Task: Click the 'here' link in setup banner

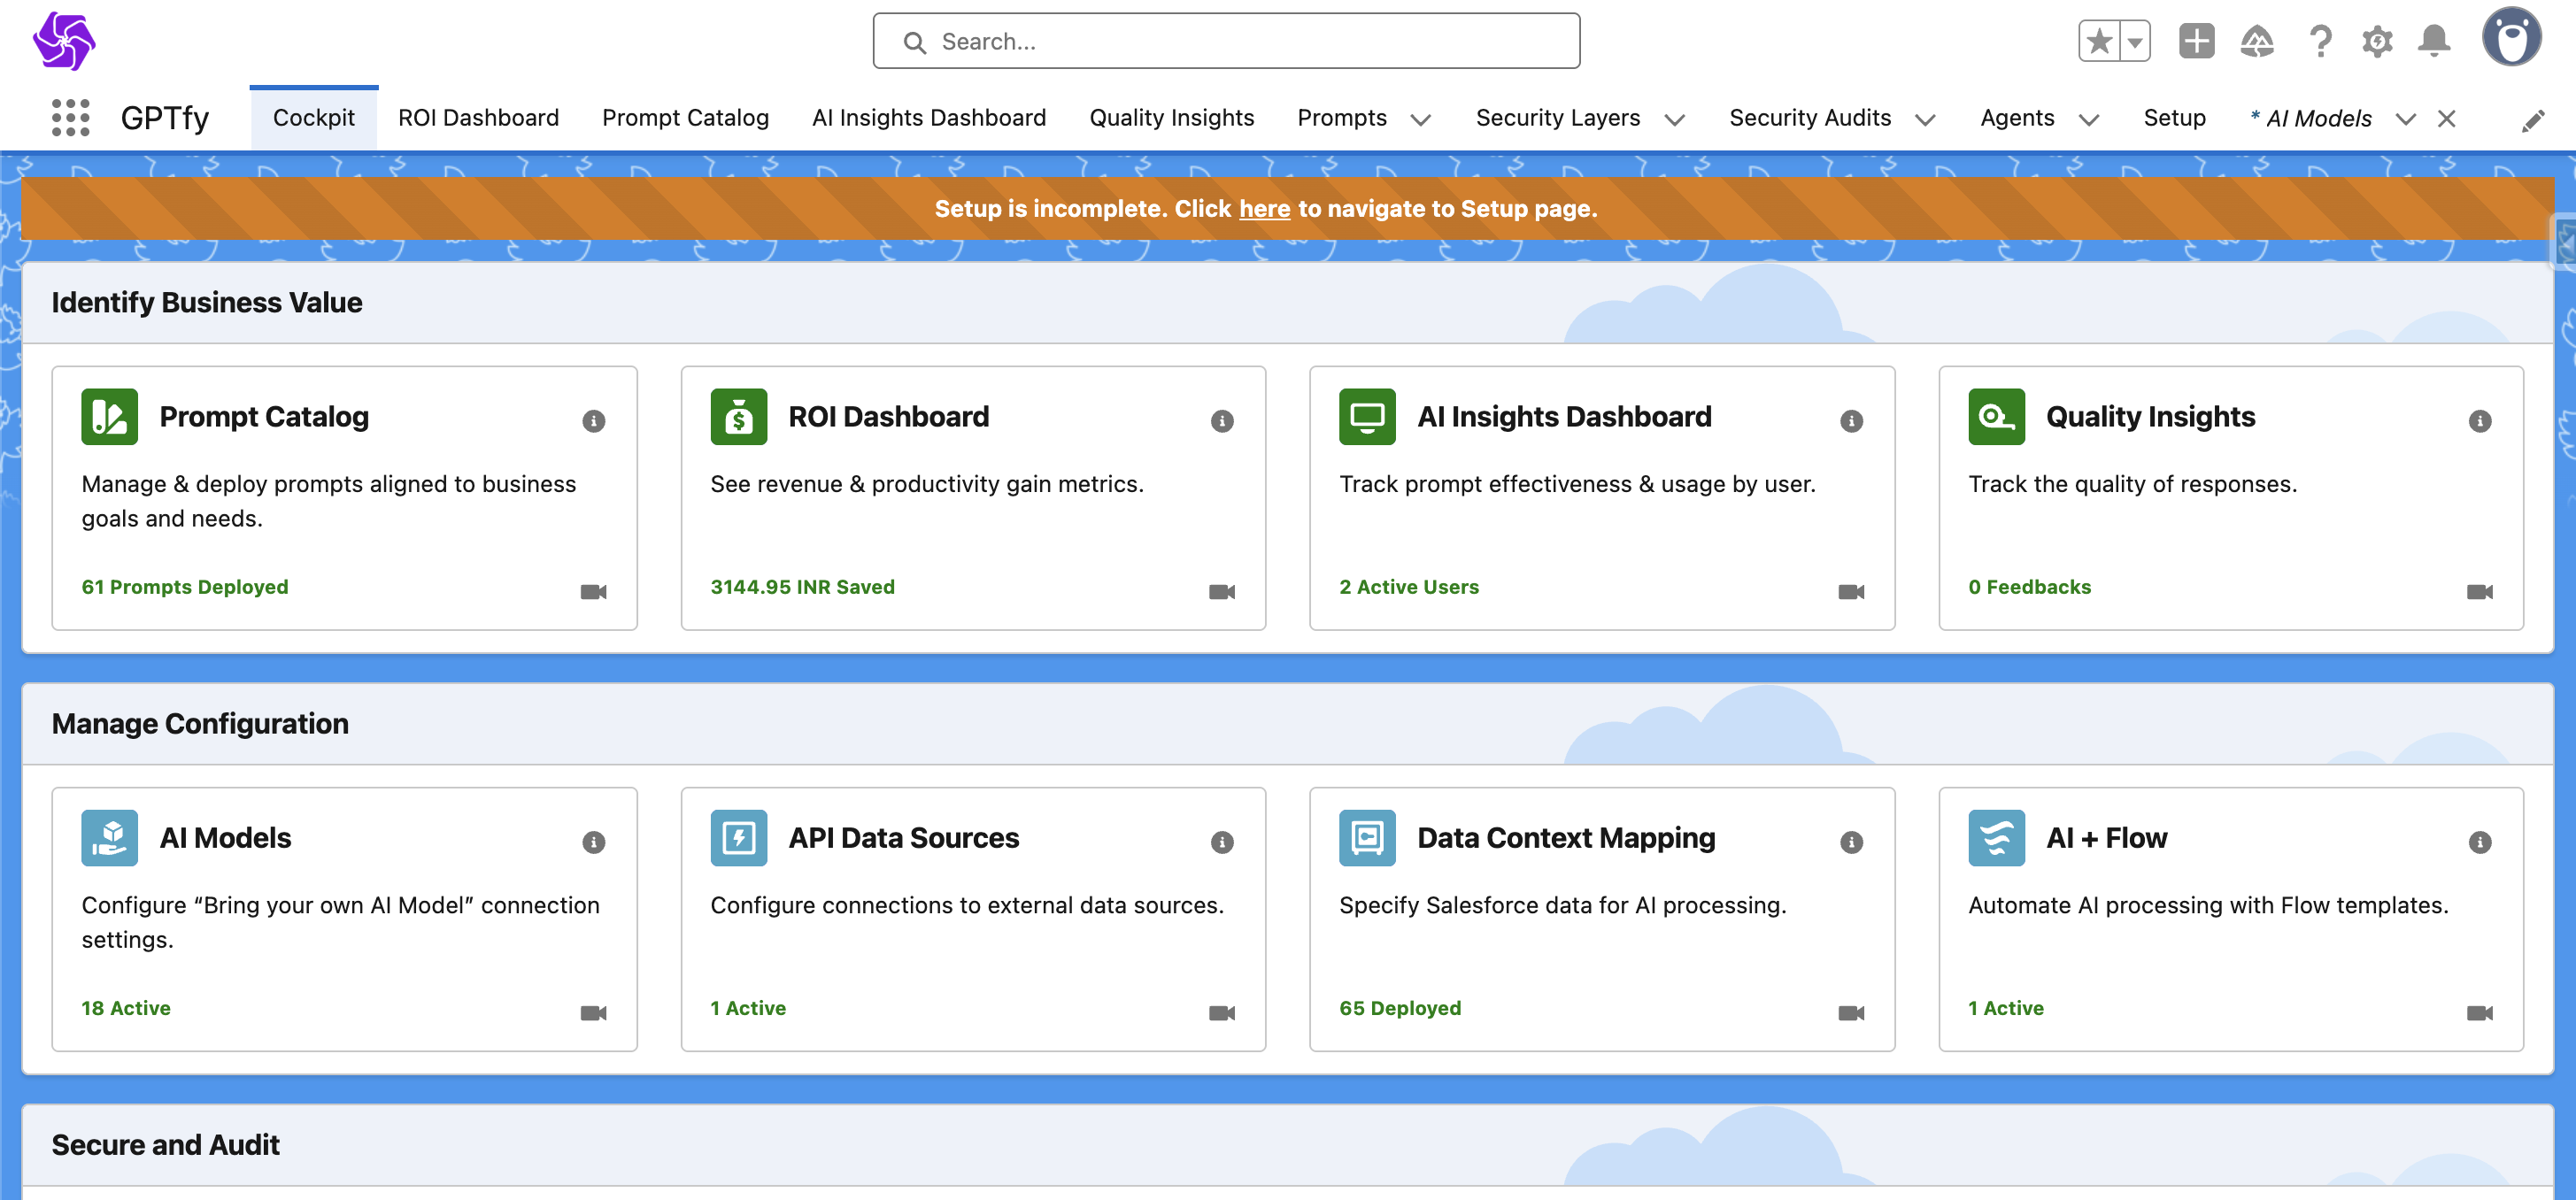Action: (x=1264, y=208)
